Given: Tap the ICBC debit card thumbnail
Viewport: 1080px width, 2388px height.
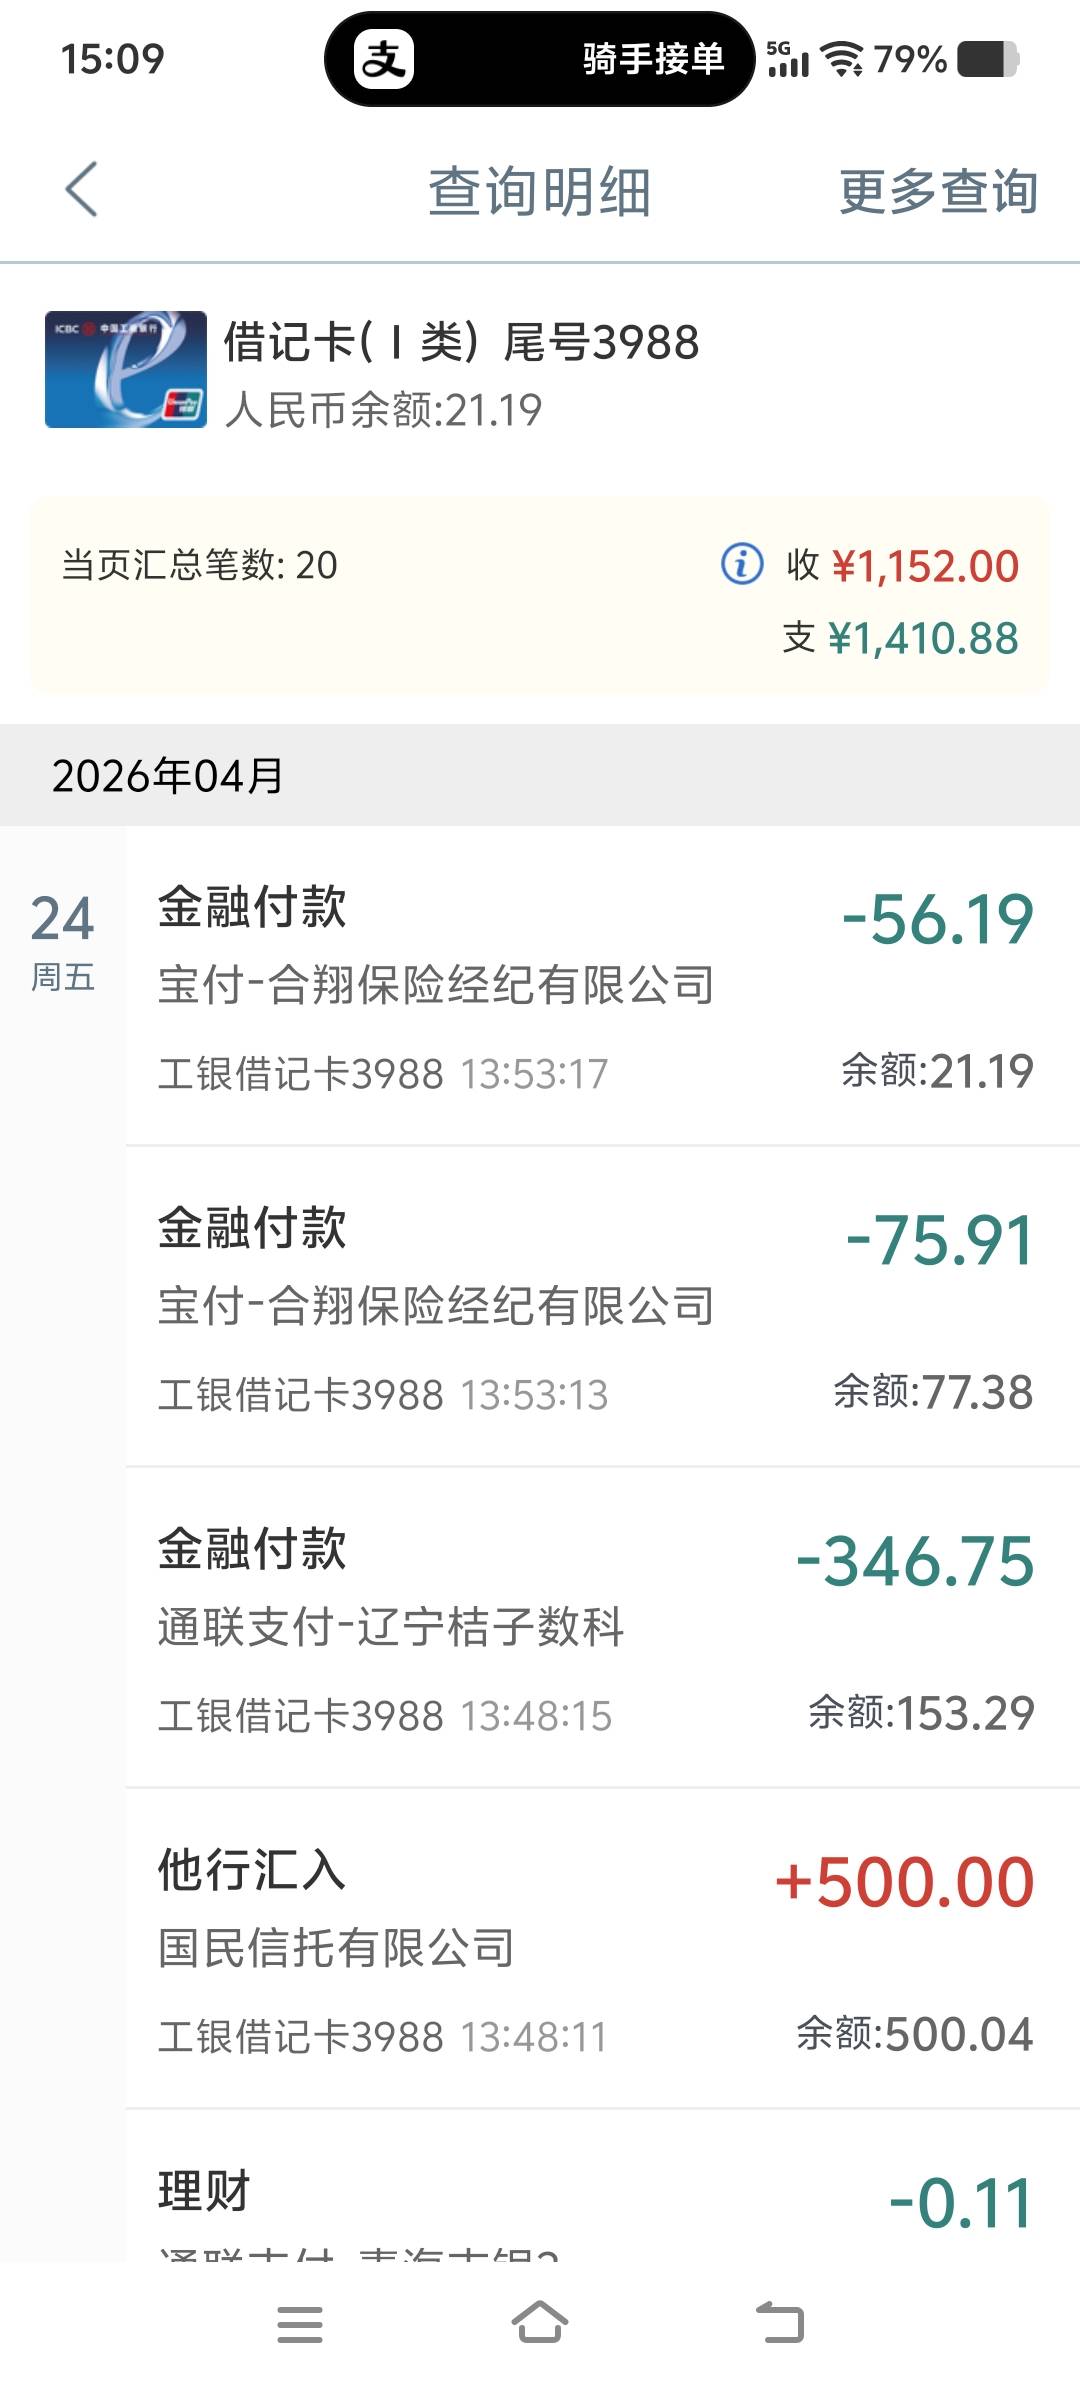Looking at the screenshot, I should 126,370.
